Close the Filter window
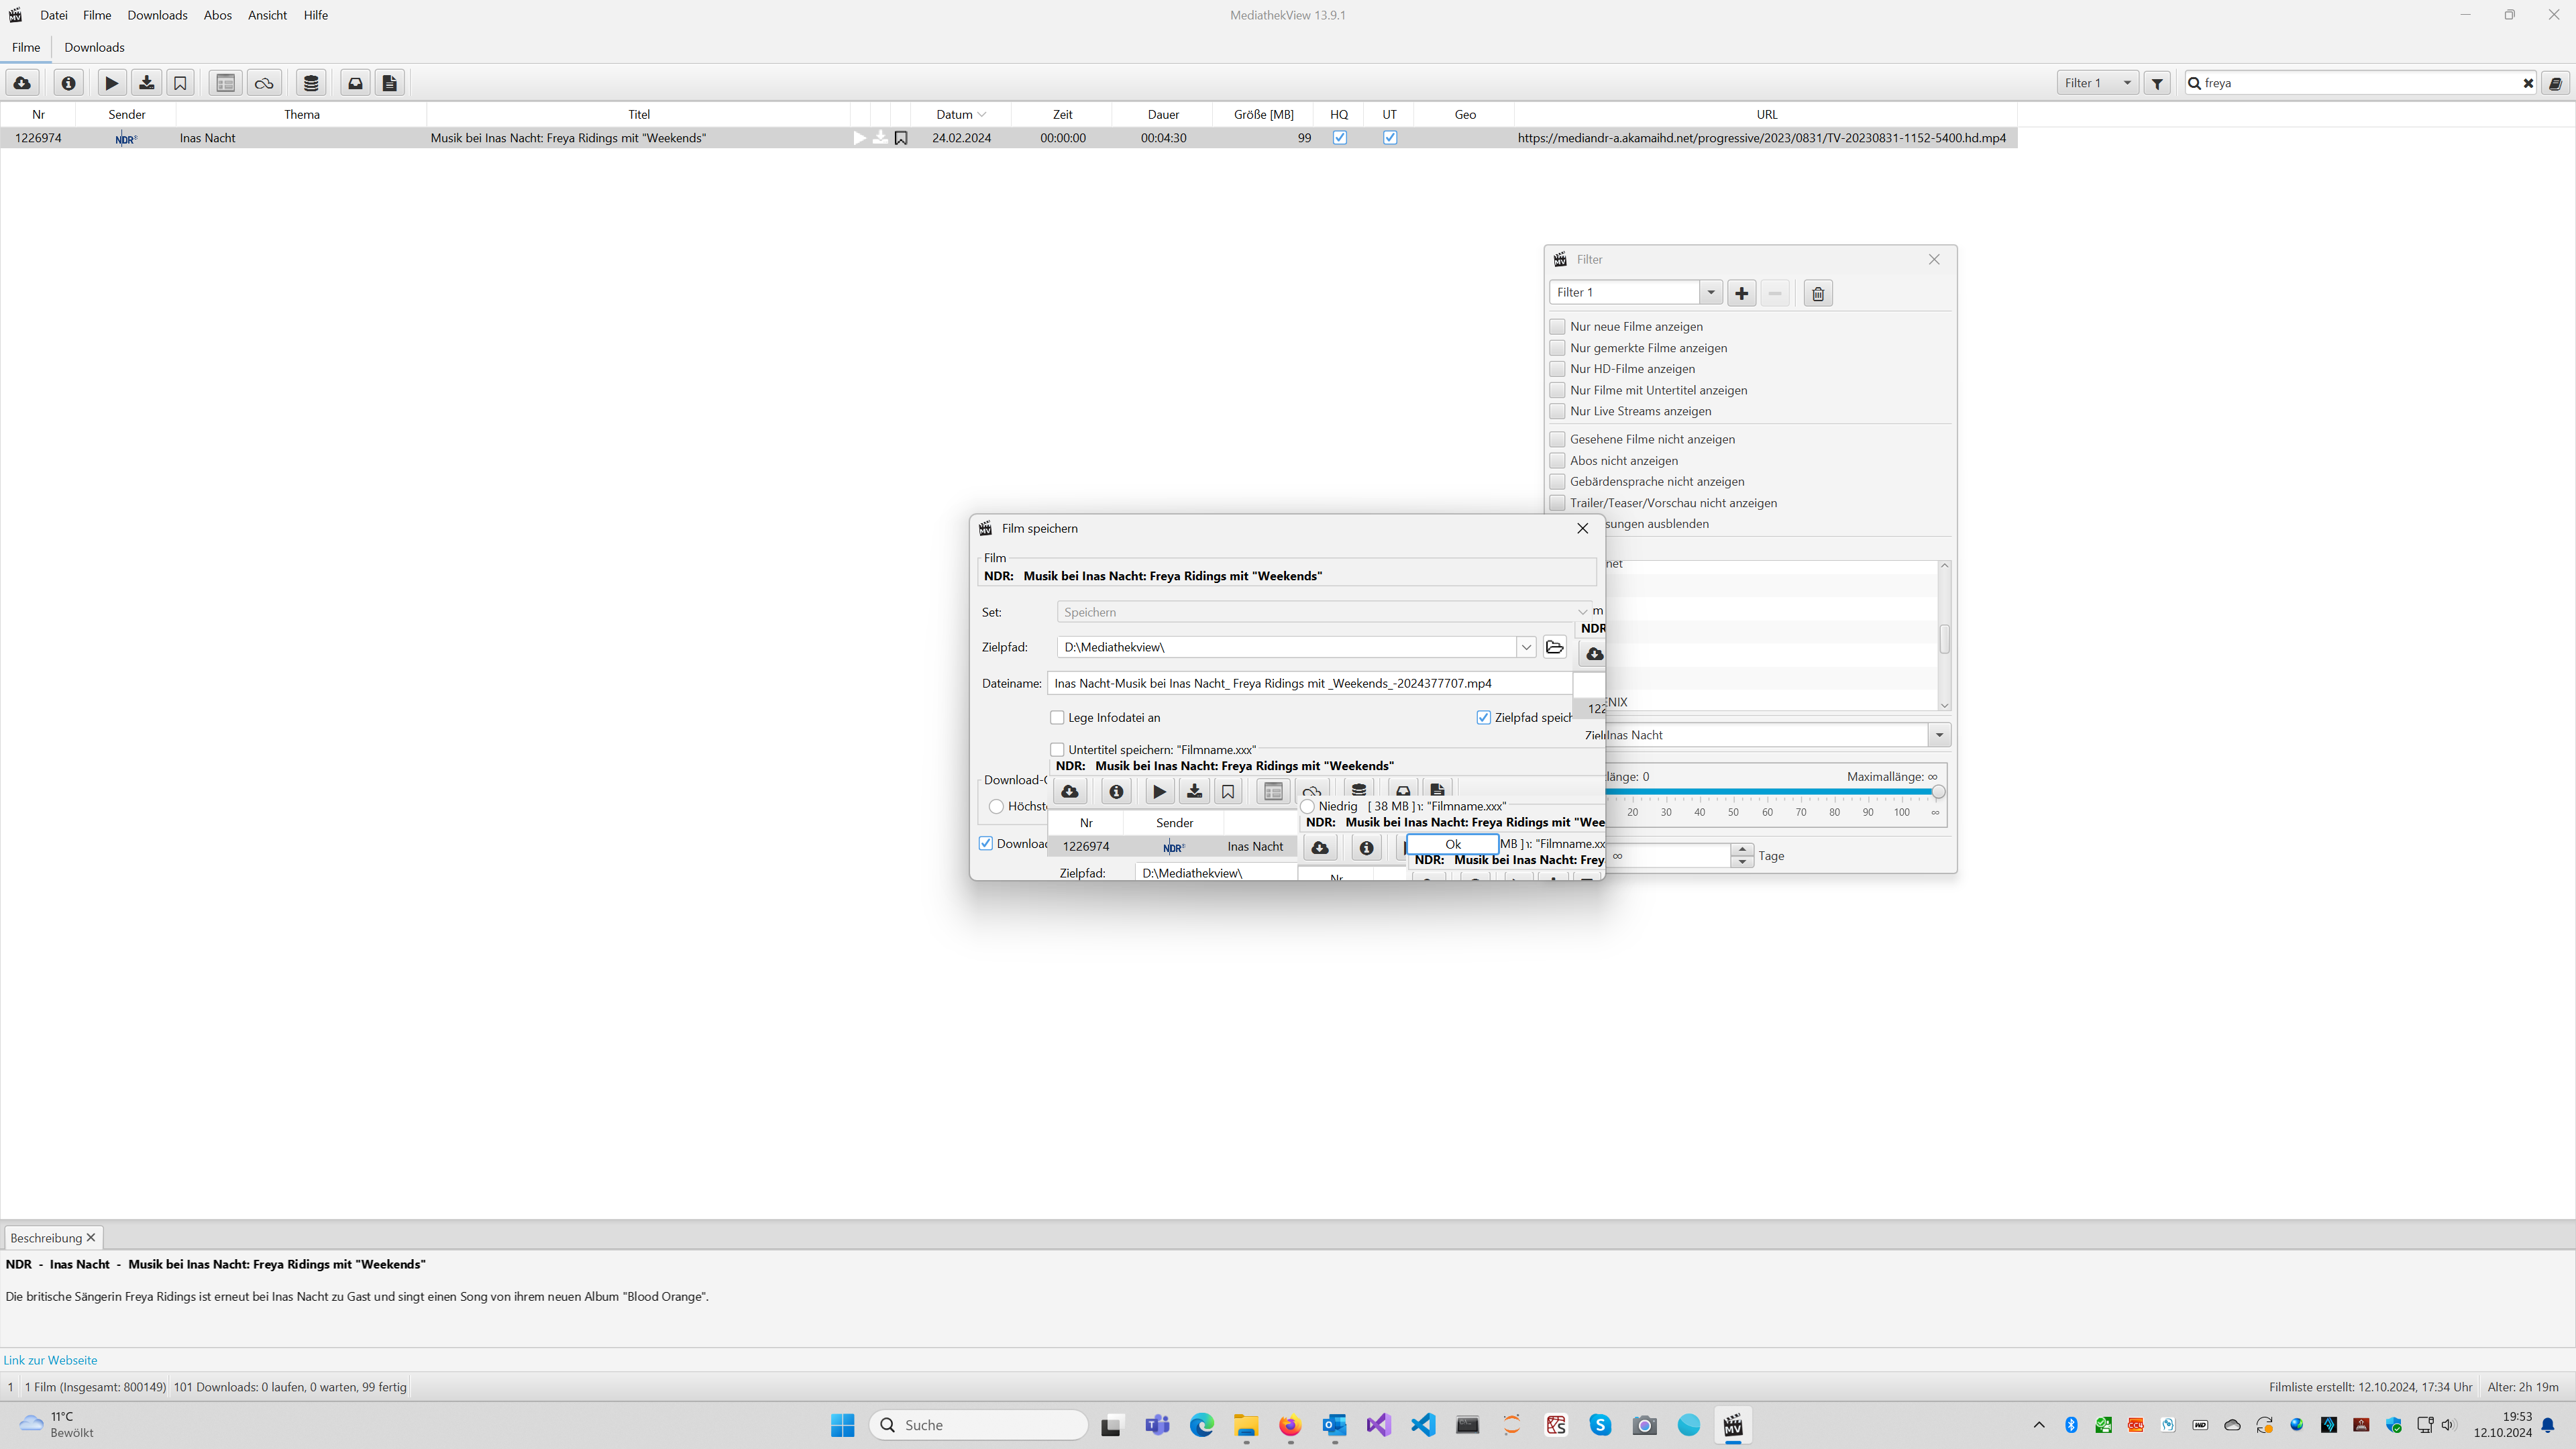This screenshot has height=1449, width=2576. tap(1933, 259)
